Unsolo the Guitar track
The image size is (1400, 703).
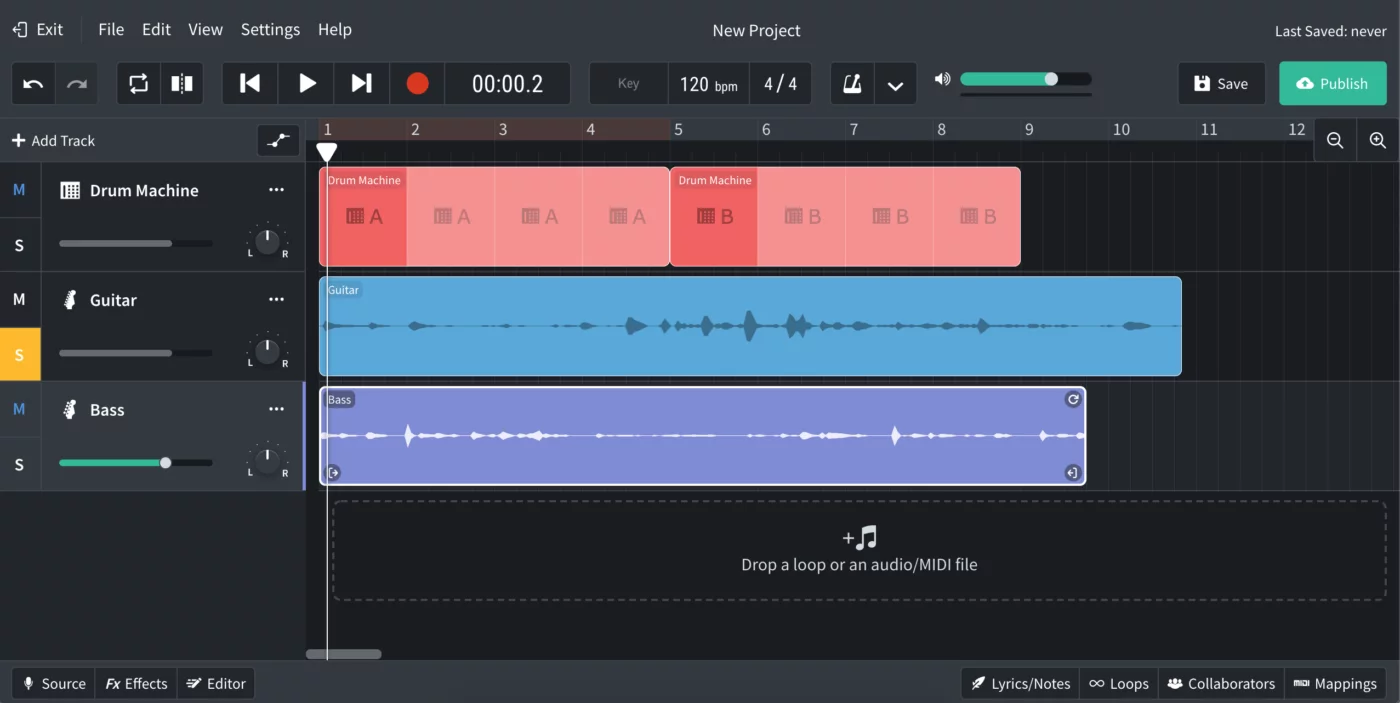[x=19, y=354]
